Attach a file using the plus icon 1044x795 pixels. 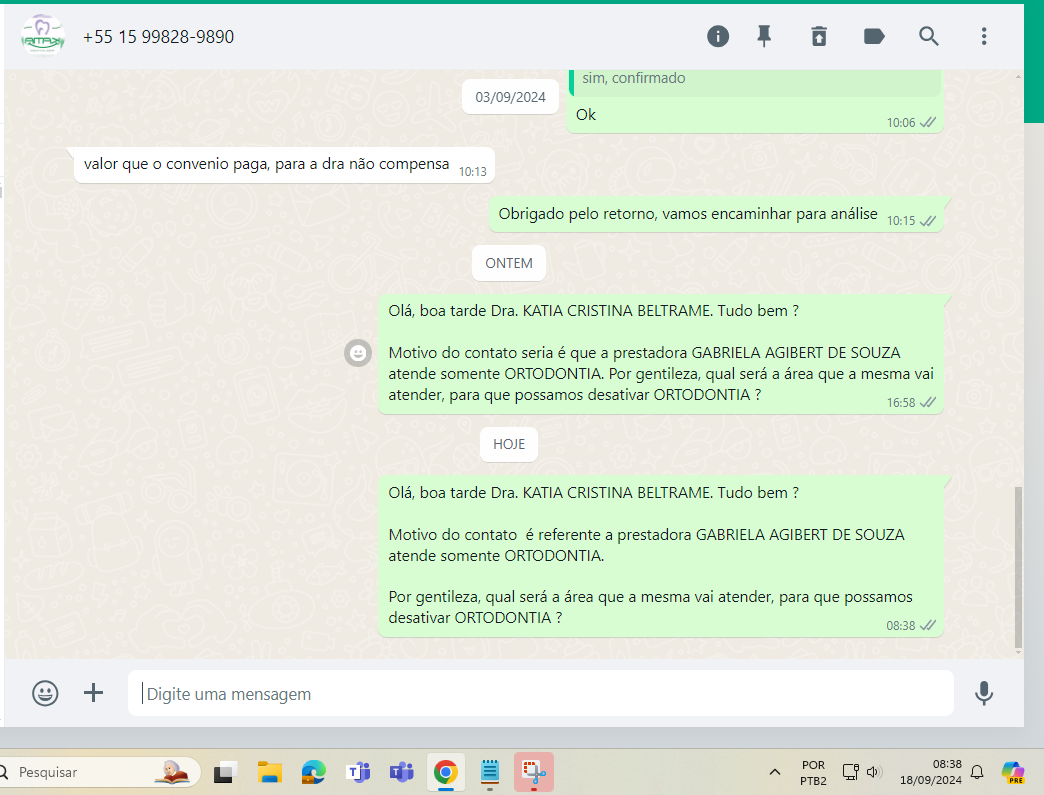pos(94,693)
